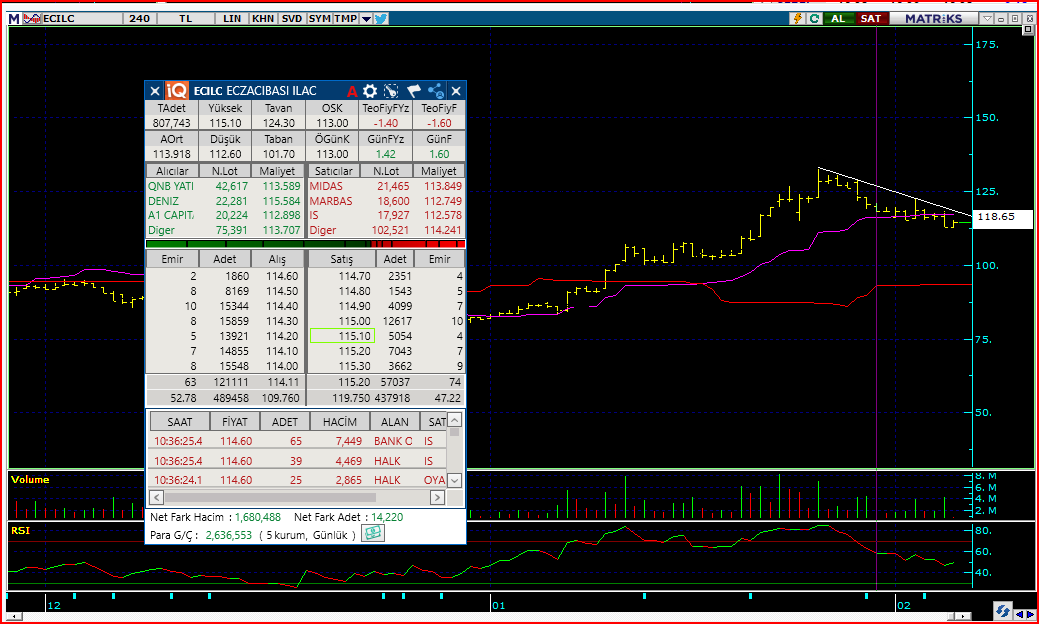Image resolution: width=1039 pixels, height=624 pixels.
Task: Click the SAAT column header in trades table
Action: click(x=180, y=421)
